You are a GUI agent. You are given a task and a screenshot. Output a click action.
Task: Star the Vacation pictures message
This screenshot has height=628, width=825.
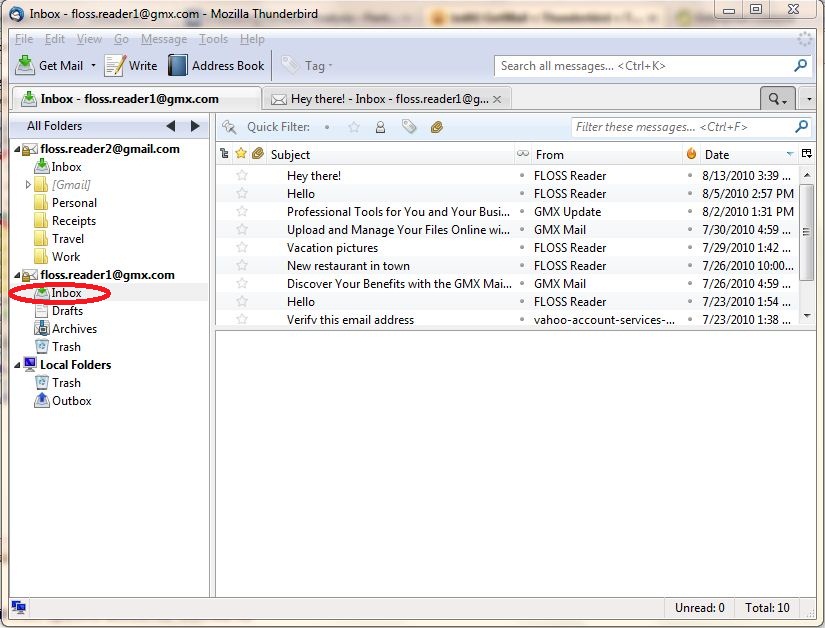point(240,247)
